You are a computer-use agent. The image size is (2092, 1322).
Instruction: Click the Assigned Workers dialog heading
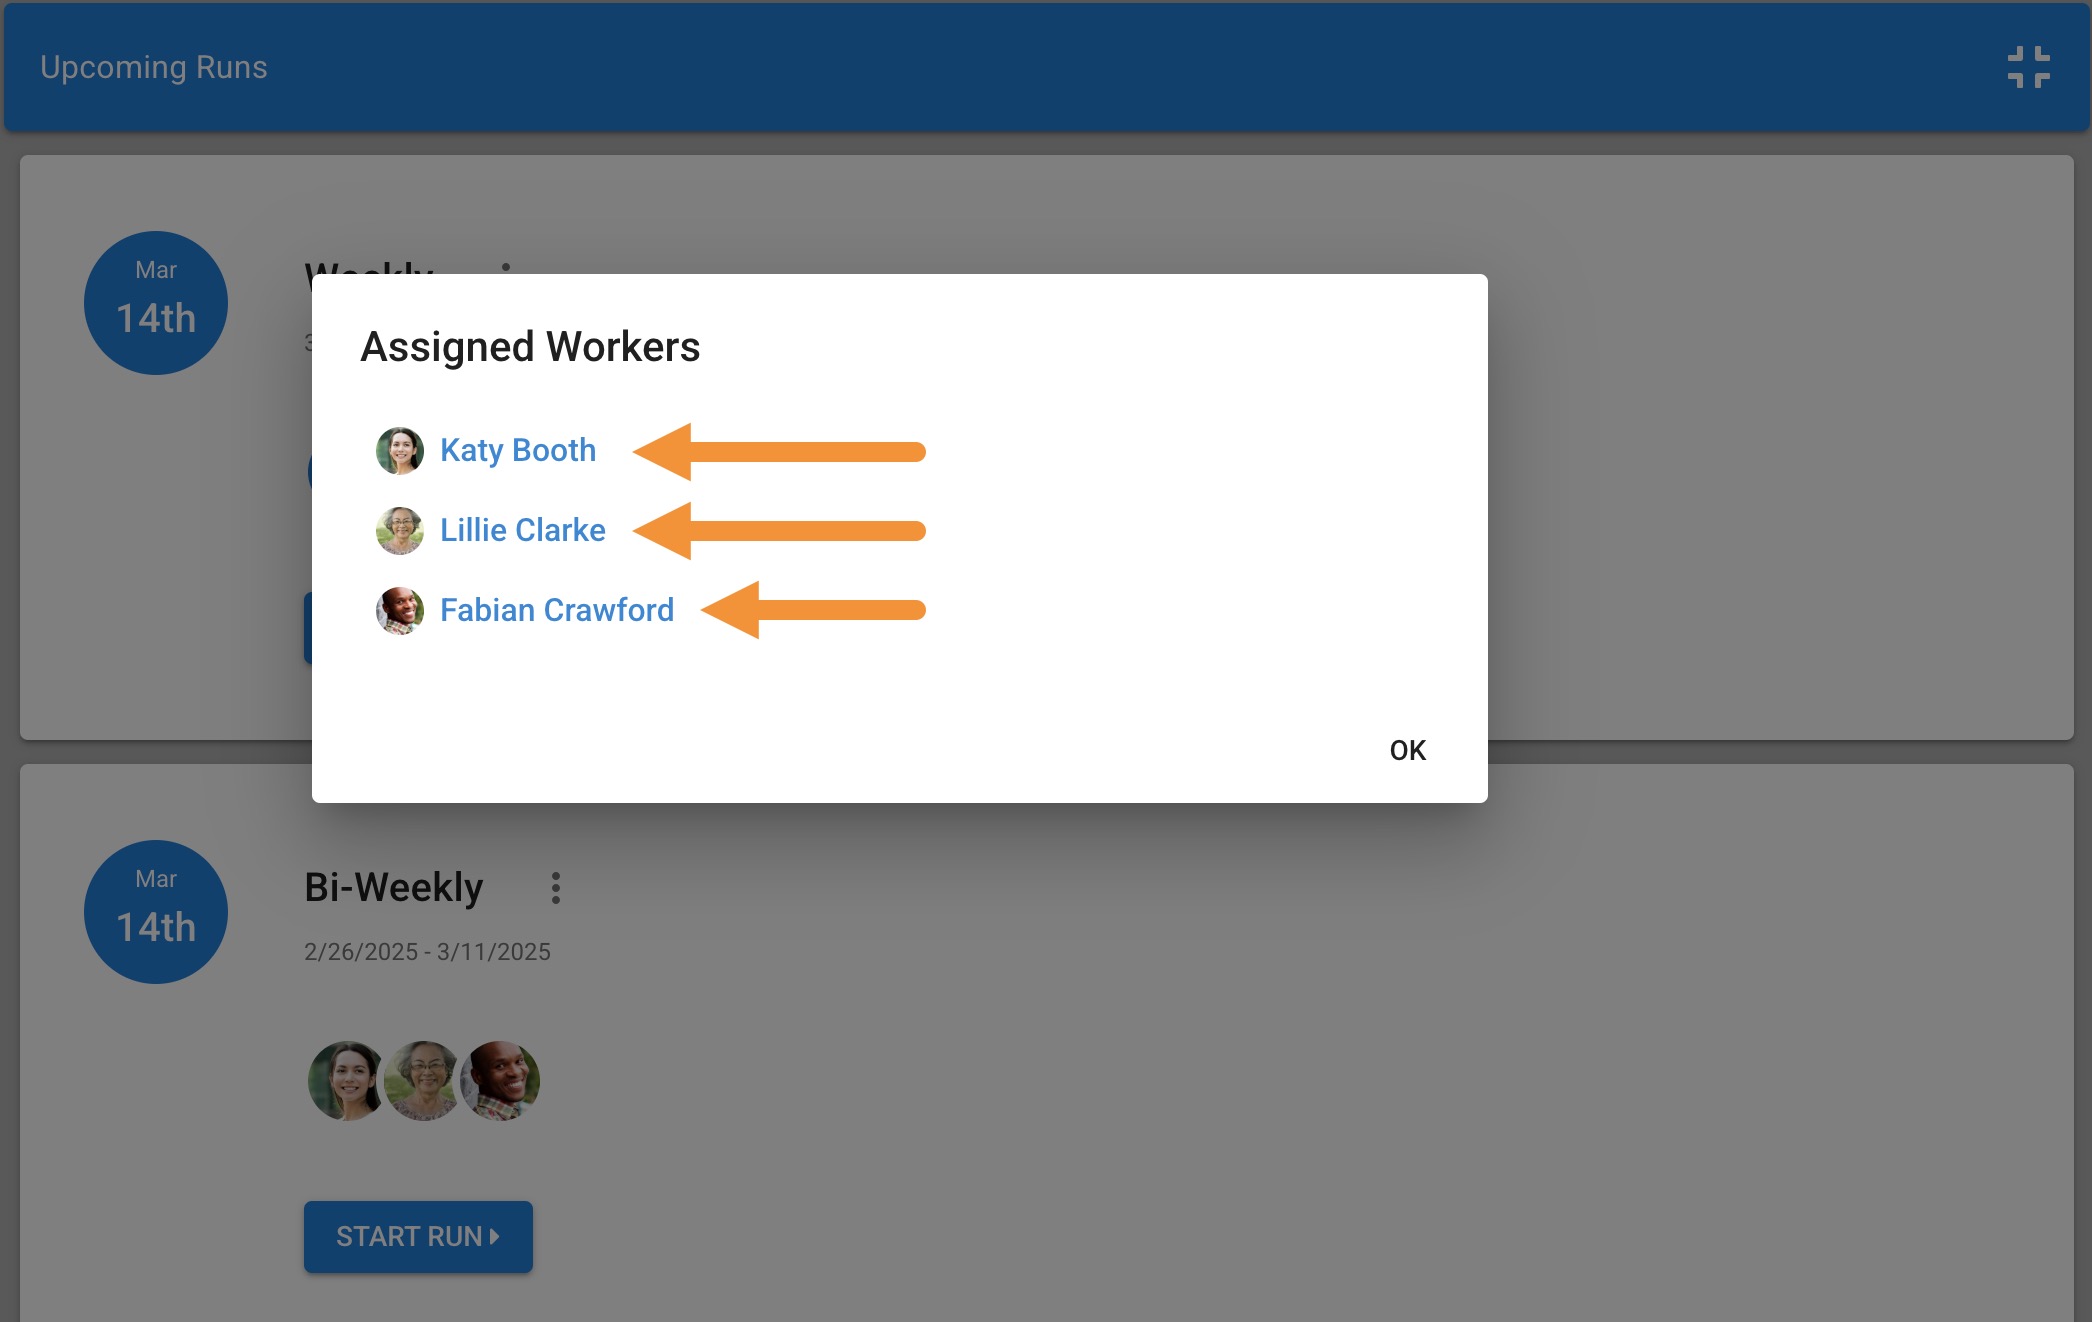(530, 347)
